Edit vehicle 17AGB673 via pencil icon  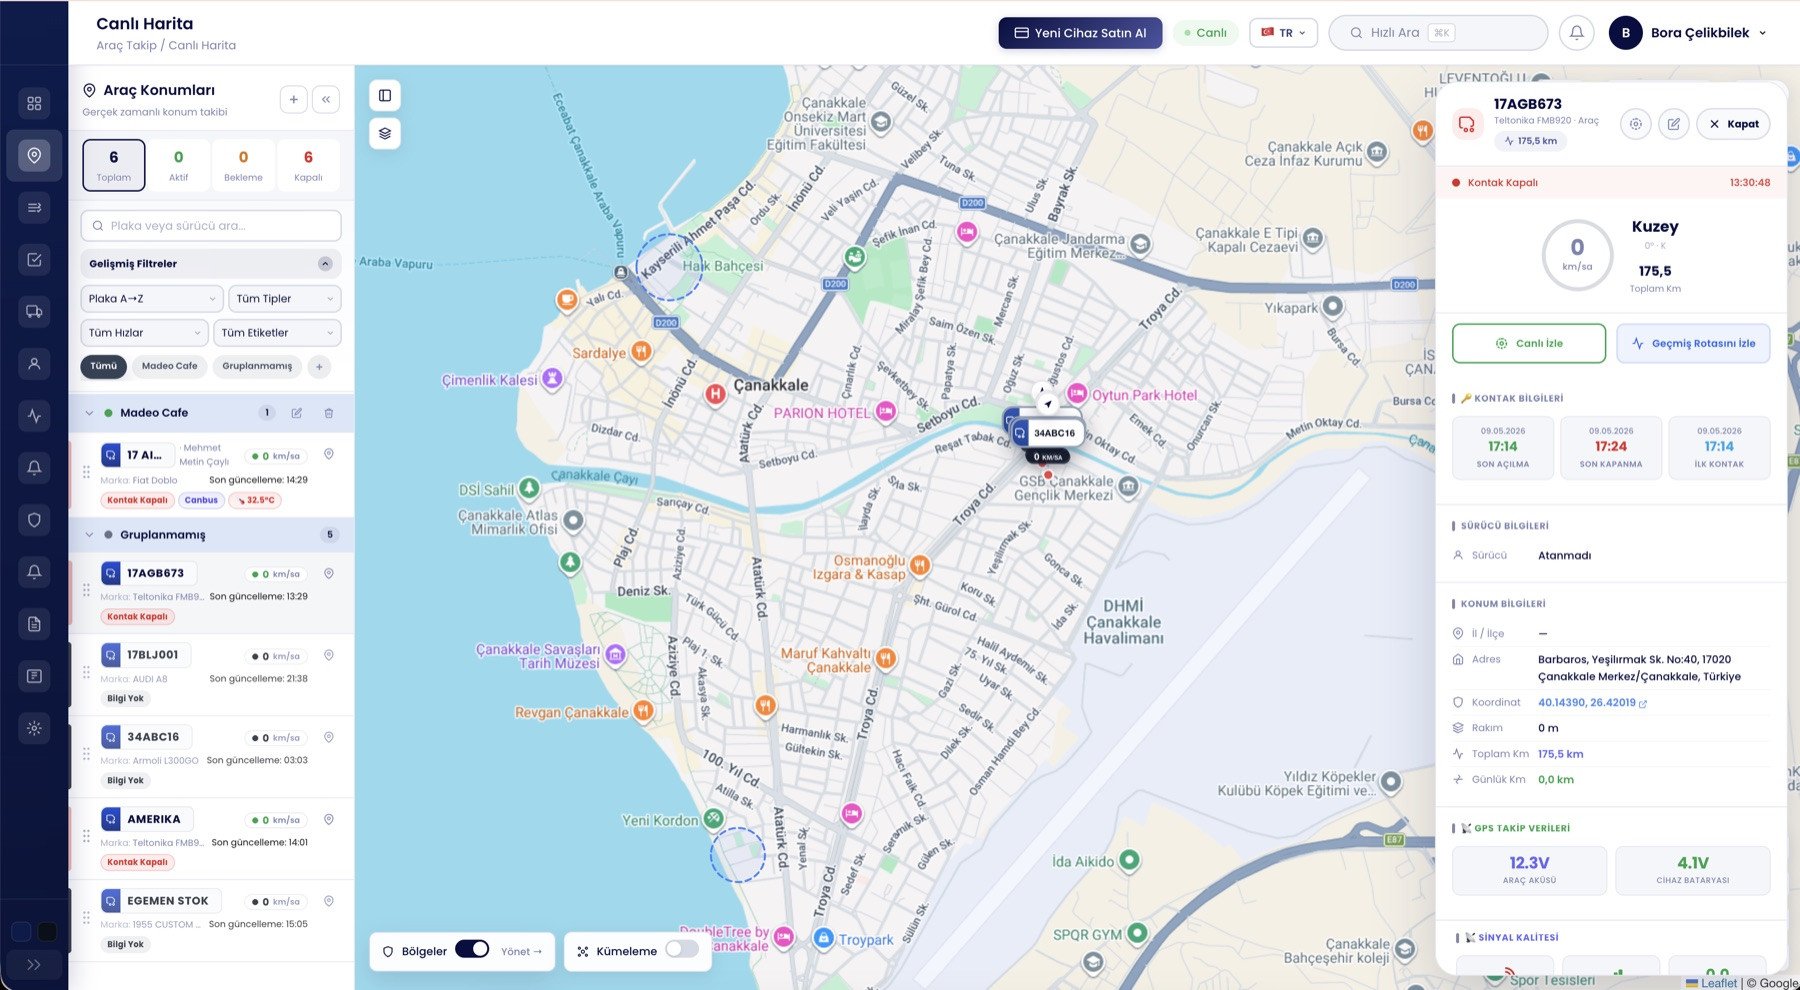tap(1674, 124)
